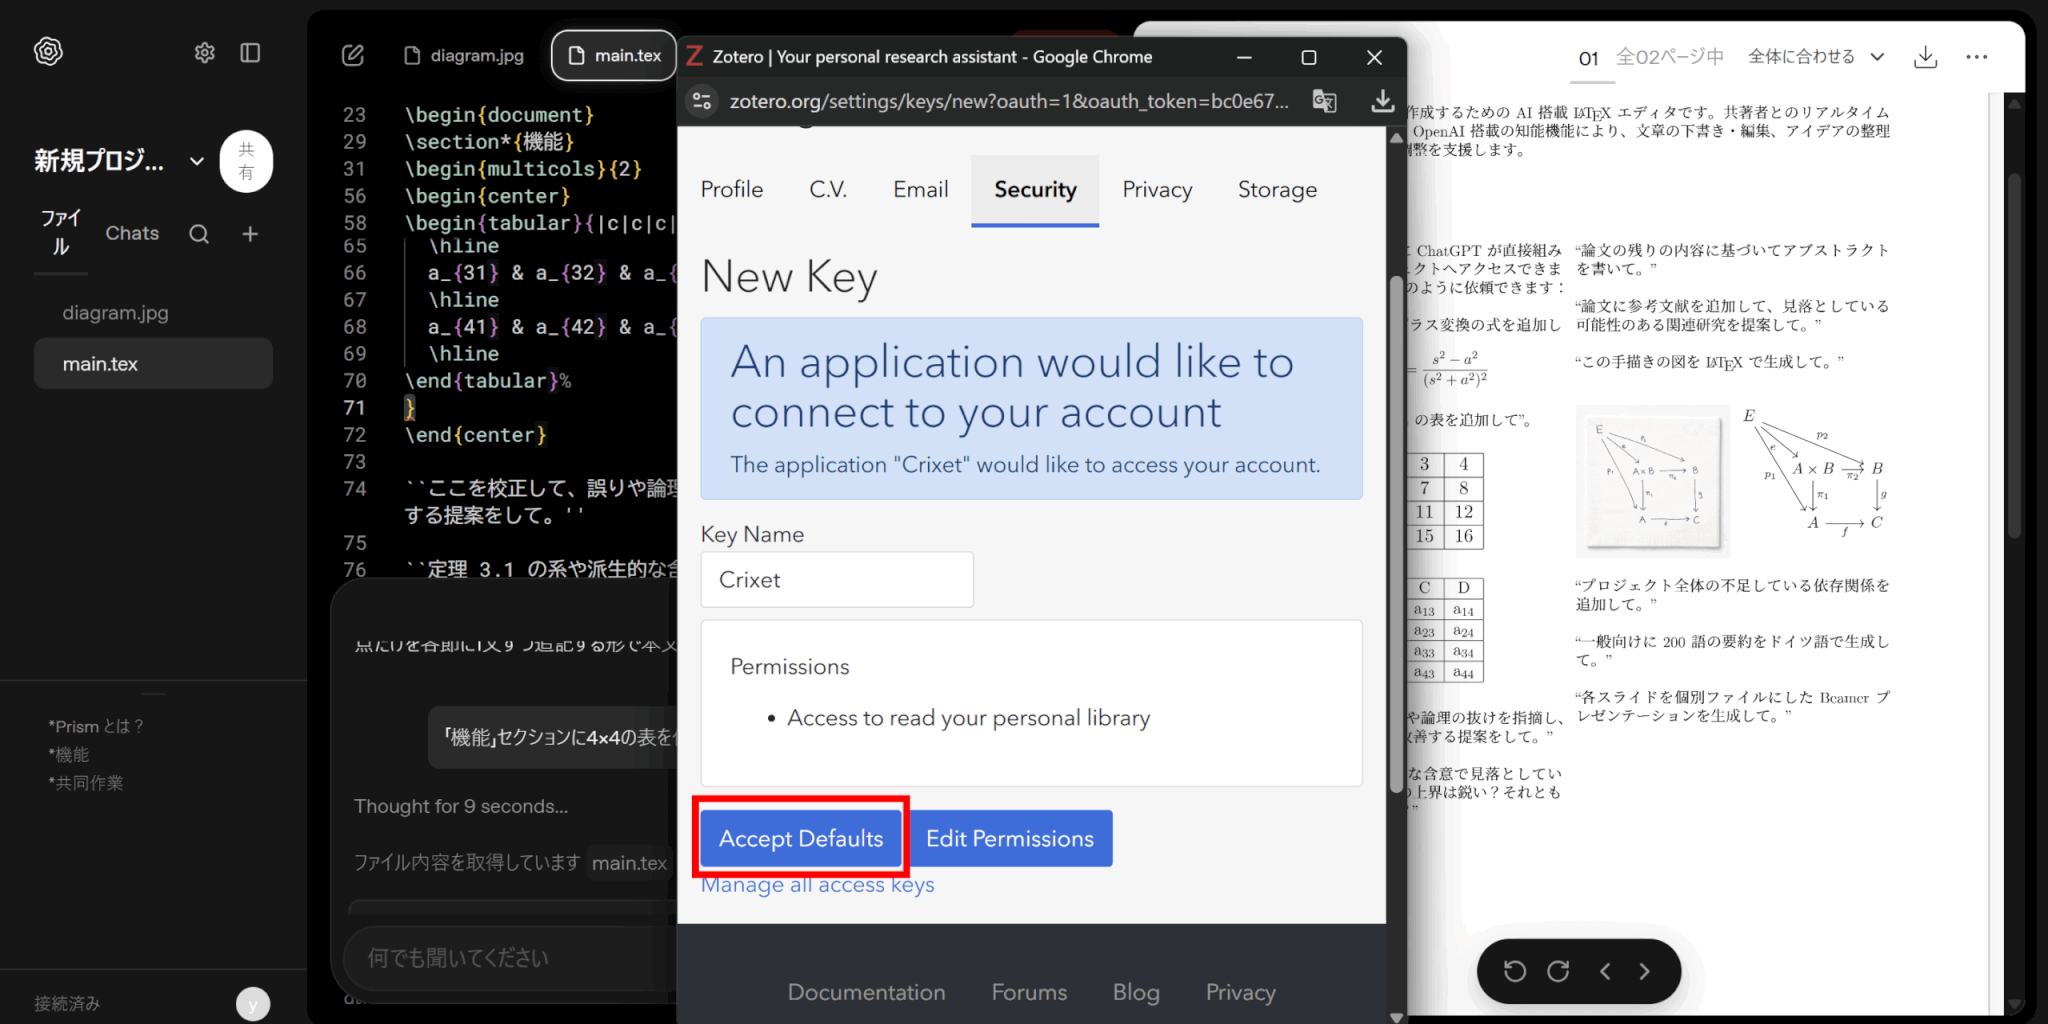The width and height of the screenshot is (2048, 1024).
Task: Open the Manage all access keys link
Action: [x=817, y=886]
